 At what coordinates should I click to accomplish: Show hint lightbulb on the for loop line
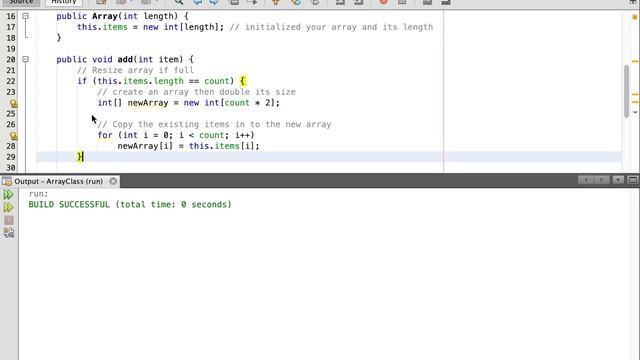(13, 136)
